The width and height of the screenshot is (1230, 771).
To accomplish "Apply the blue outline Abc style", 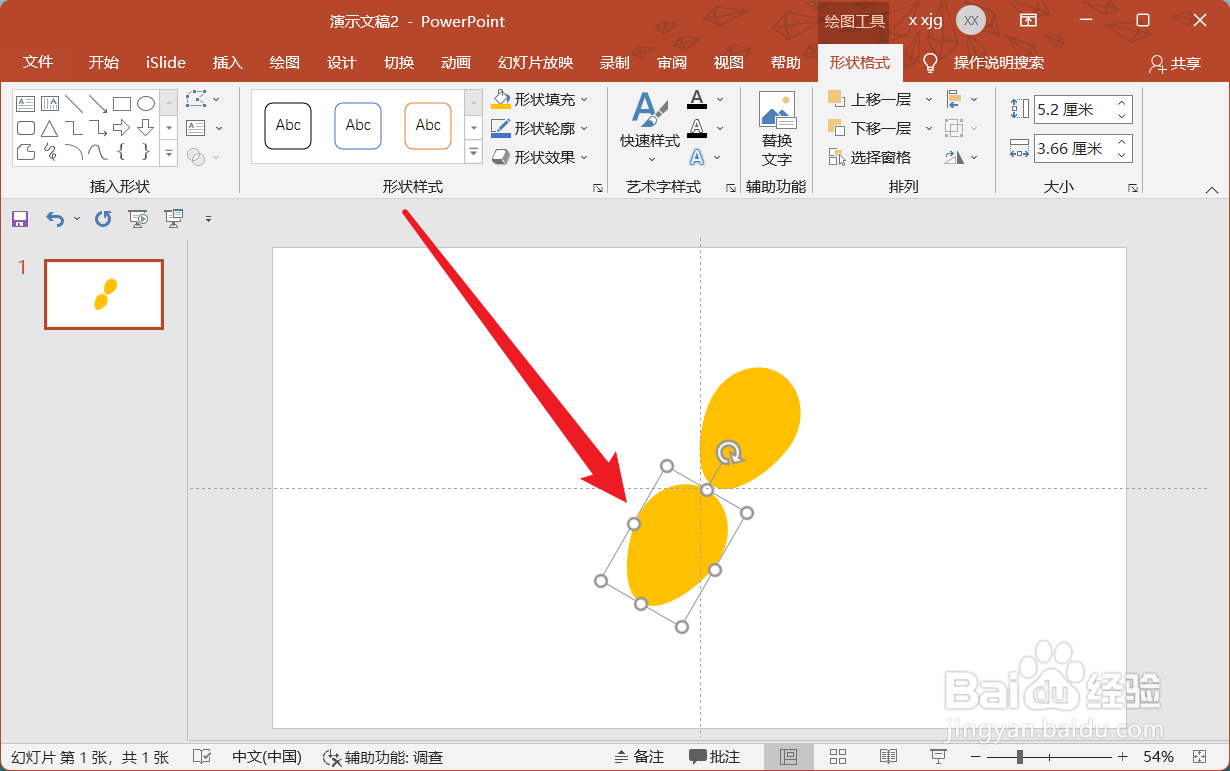I will [x=358, y=126].
